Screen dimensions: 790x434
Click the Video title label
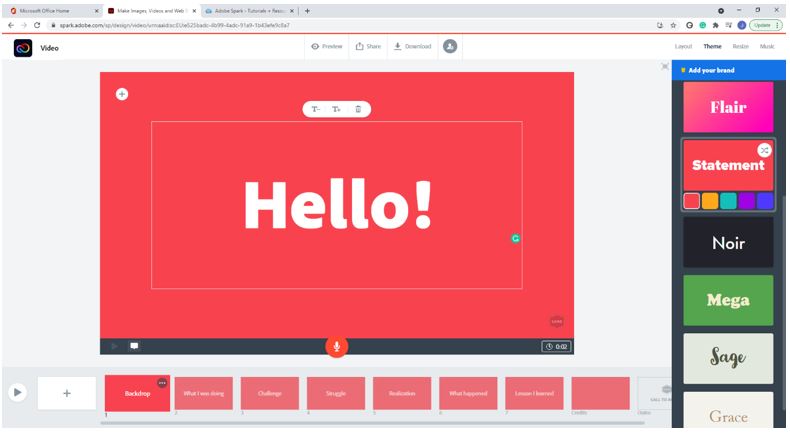point(49,48)
